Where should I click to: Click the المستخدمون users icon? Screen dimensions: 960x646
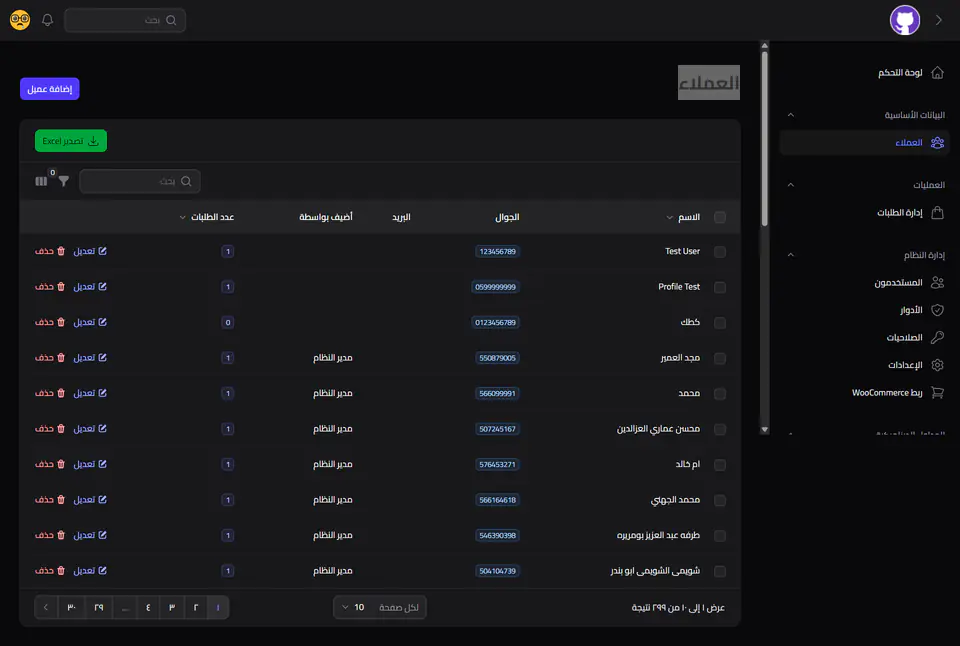click(937, 282)
